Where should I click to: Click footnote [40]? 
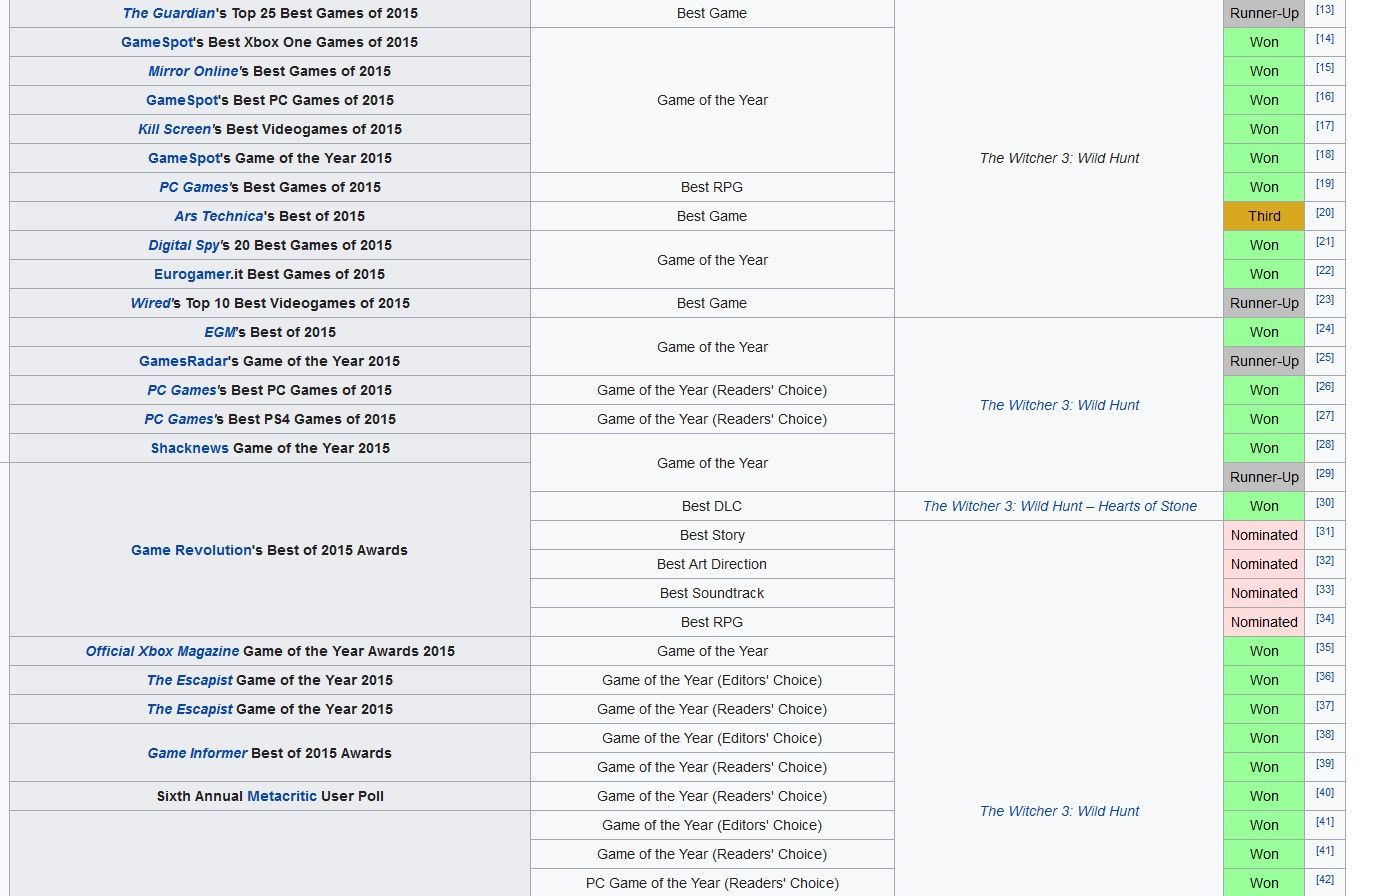click(1325, 793)
